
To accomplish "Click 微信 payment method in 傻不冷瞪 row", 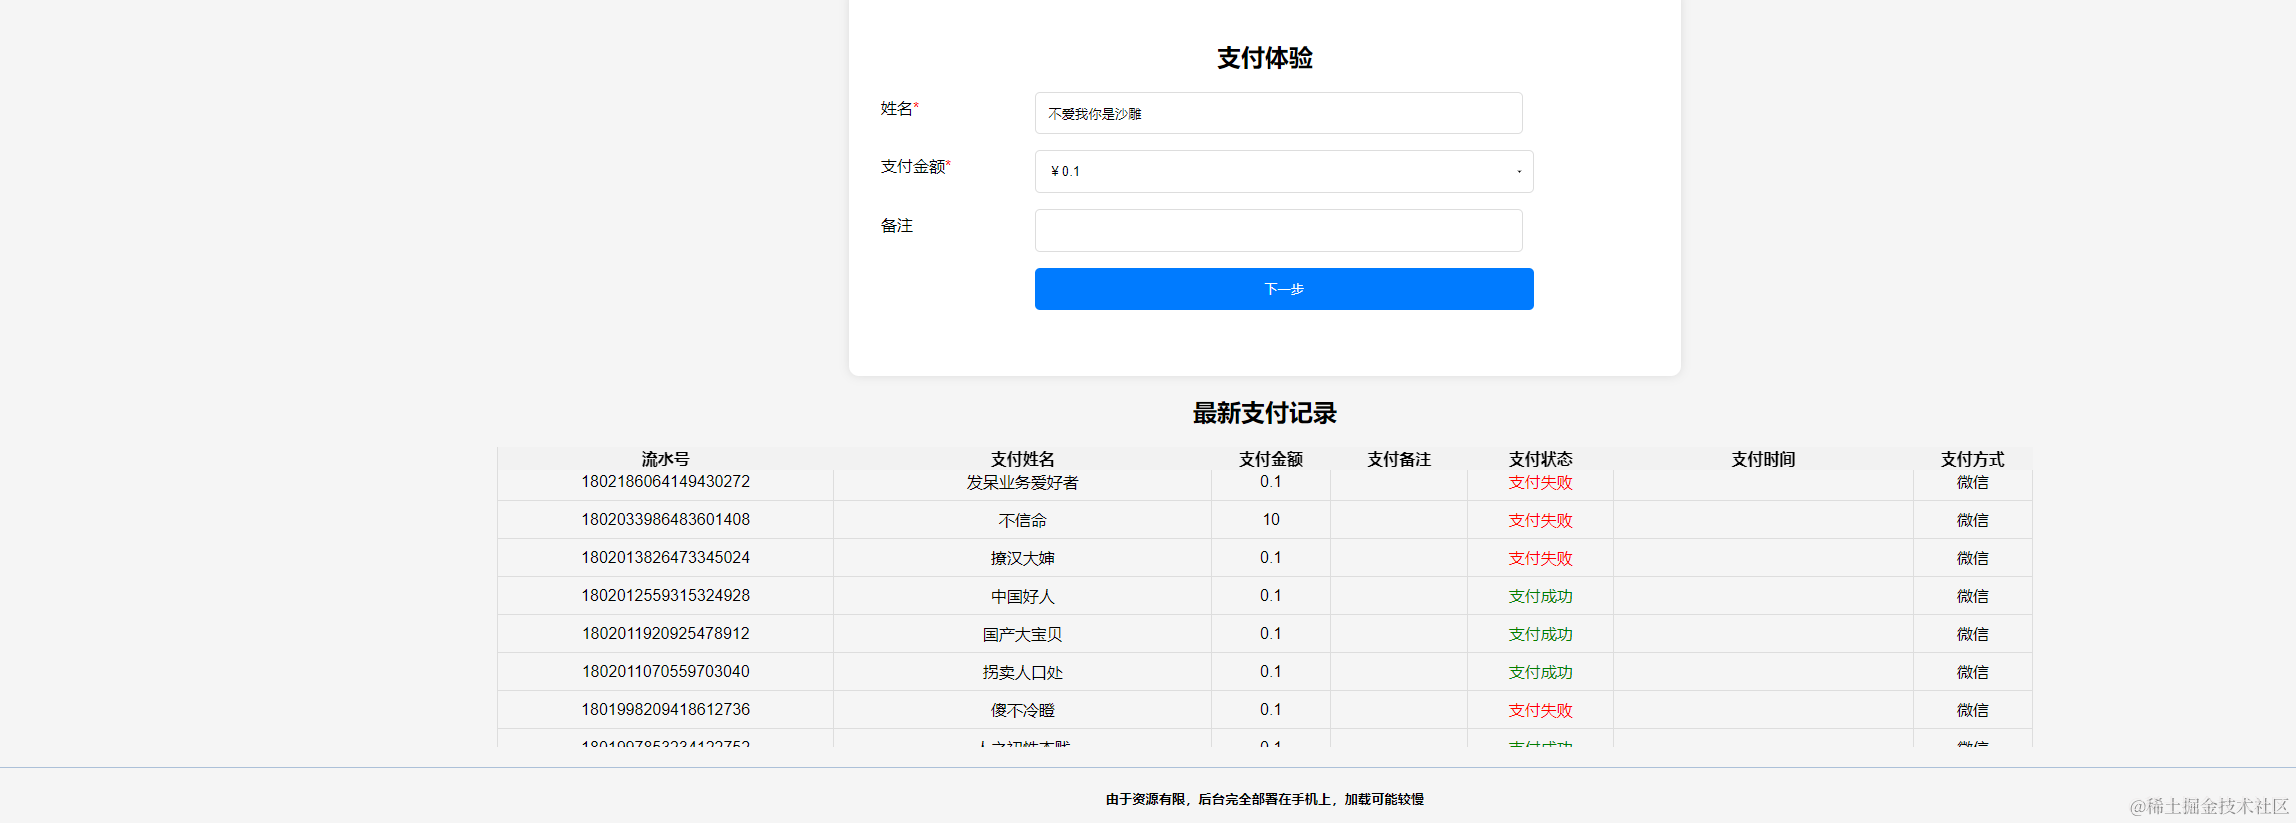I will click(x=1972, y=710).
